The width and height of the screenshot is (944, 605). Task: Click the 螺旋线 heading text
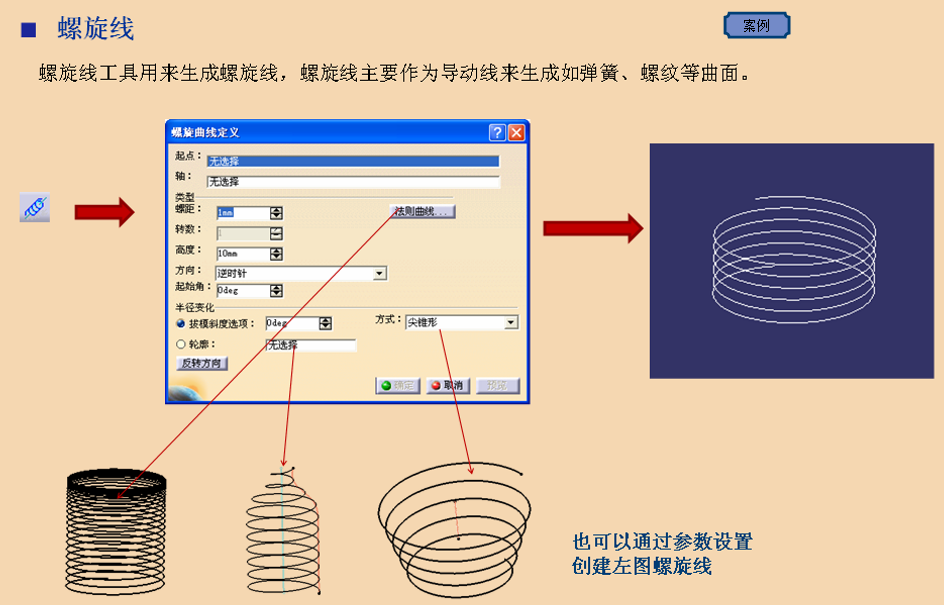[95, 28]
